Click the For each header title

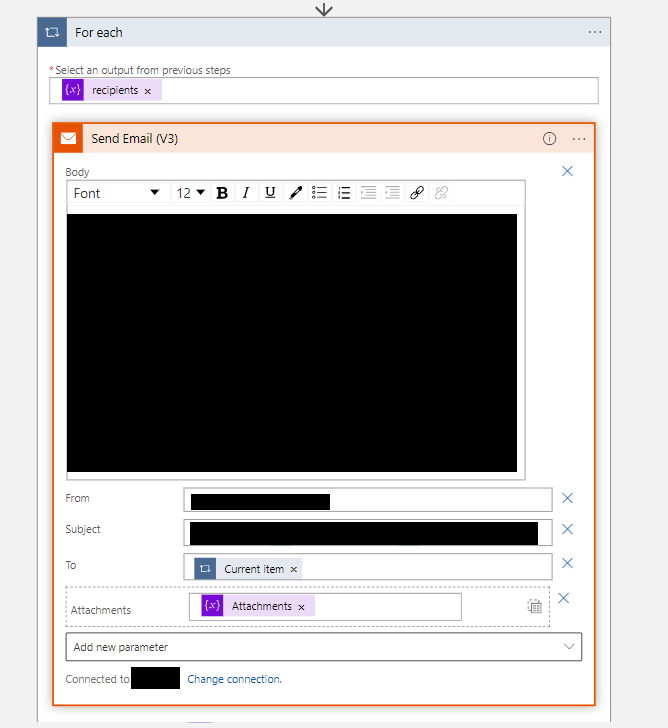coord(99,32)
